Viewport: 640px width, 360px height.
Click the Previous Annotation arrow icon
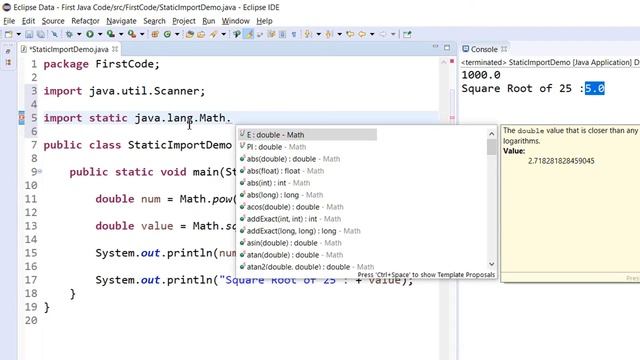(329, 34)
